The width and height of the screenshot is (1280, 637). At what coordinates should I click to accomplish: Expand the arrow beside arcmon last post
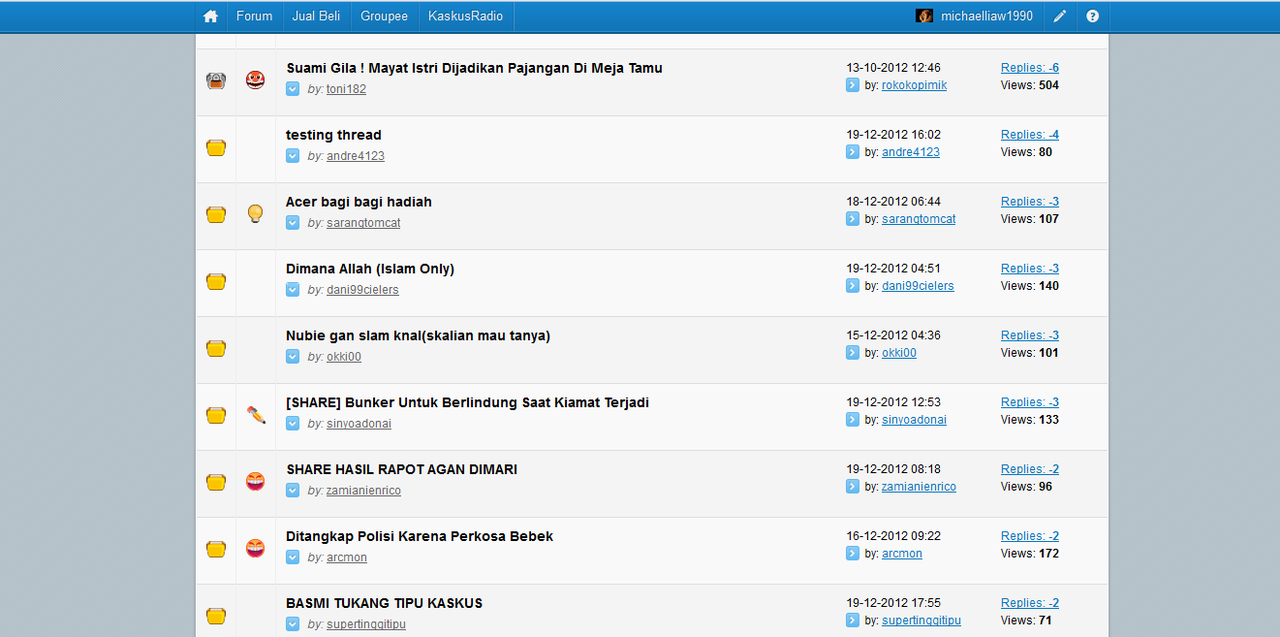pos(852,553)
